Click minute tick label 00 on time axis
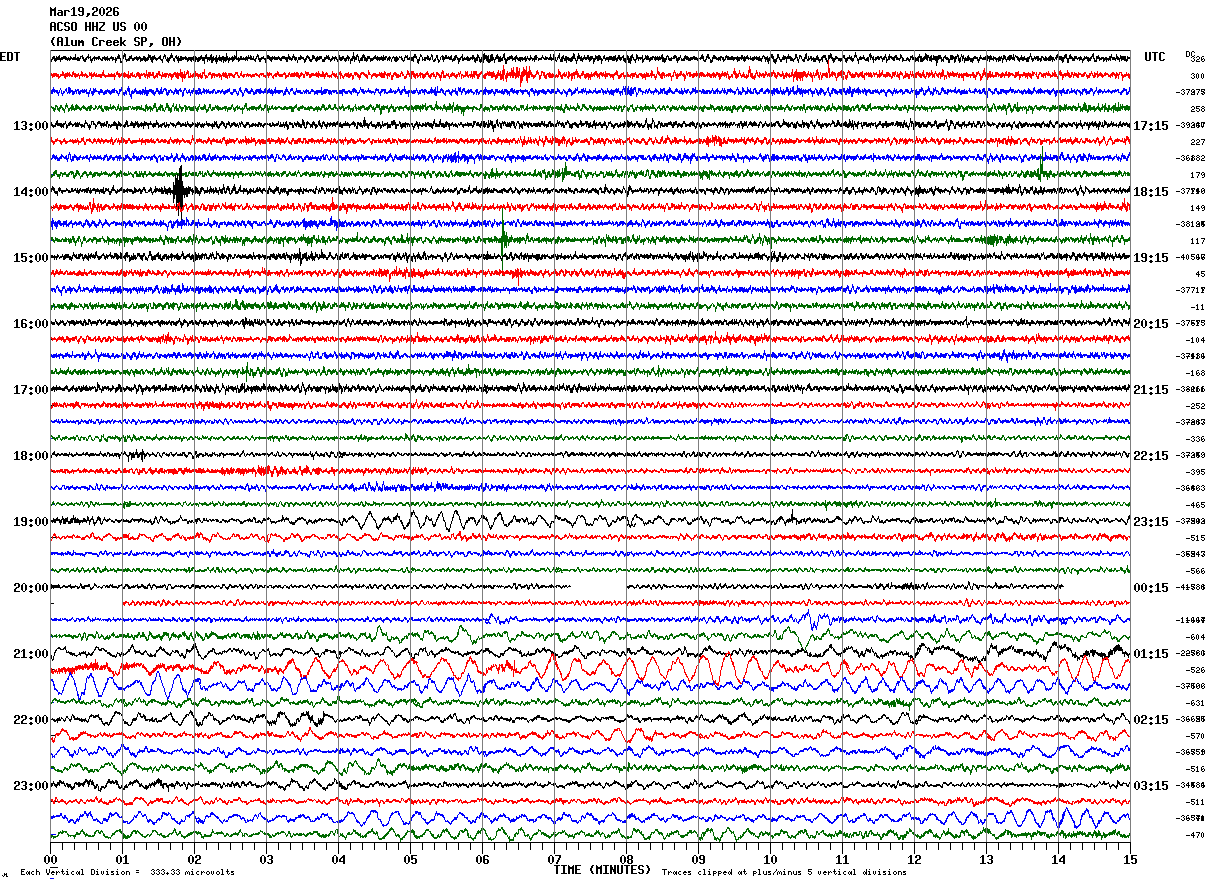The image size is (1210, 886). pos(50,859)
